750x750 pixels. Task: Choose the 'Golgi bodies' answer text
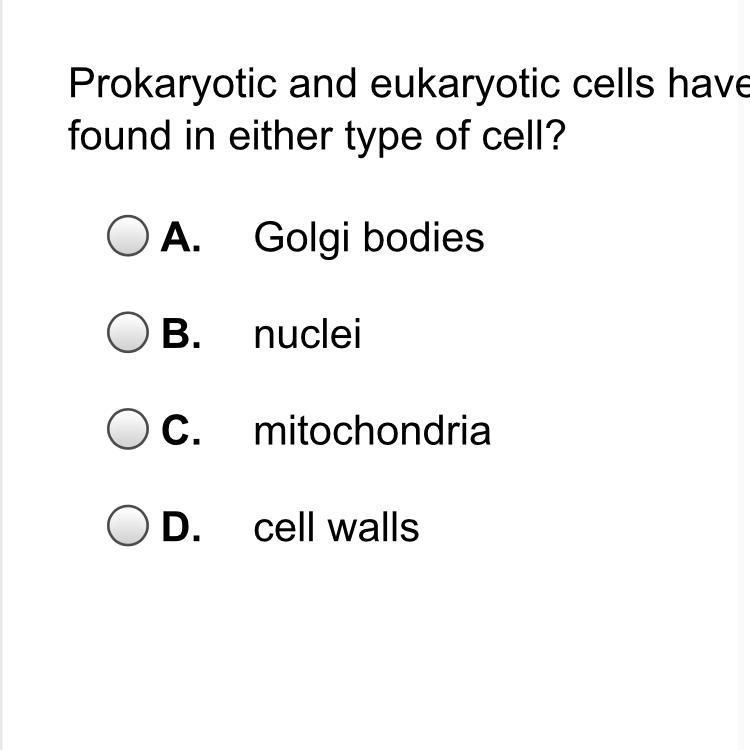click(x=369, y=239)
